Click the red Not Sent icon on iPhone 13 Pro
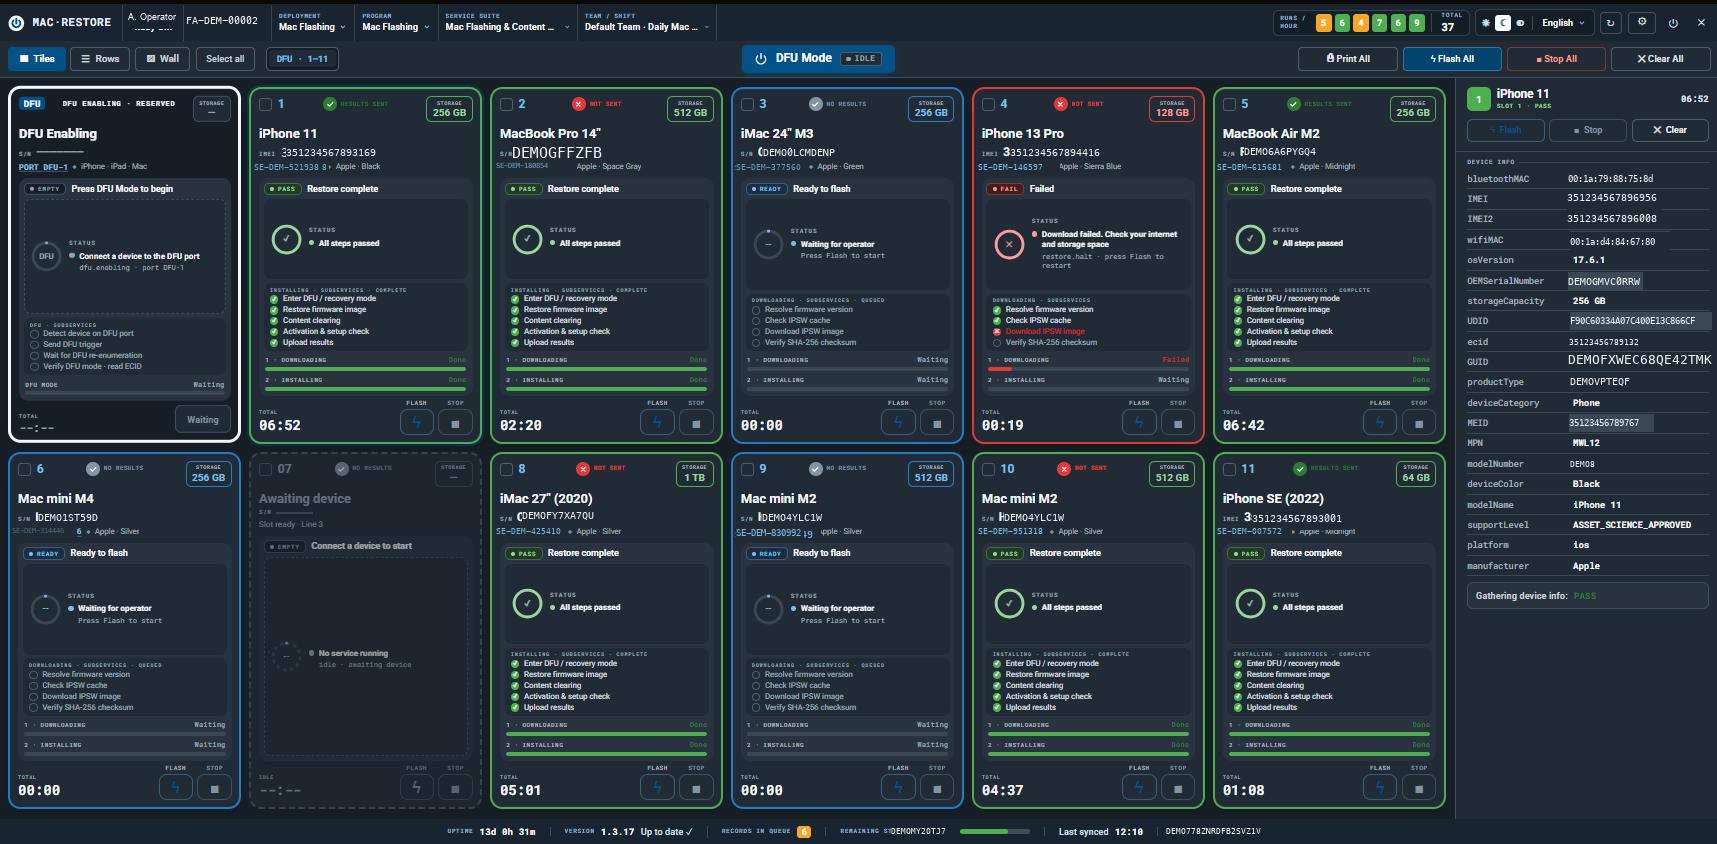 (x=1061, y=104)
